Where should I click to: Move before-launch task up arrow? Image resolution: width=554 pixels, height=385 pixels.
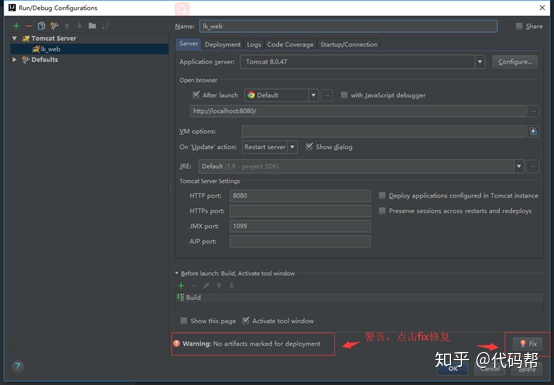tap(219, 286)
